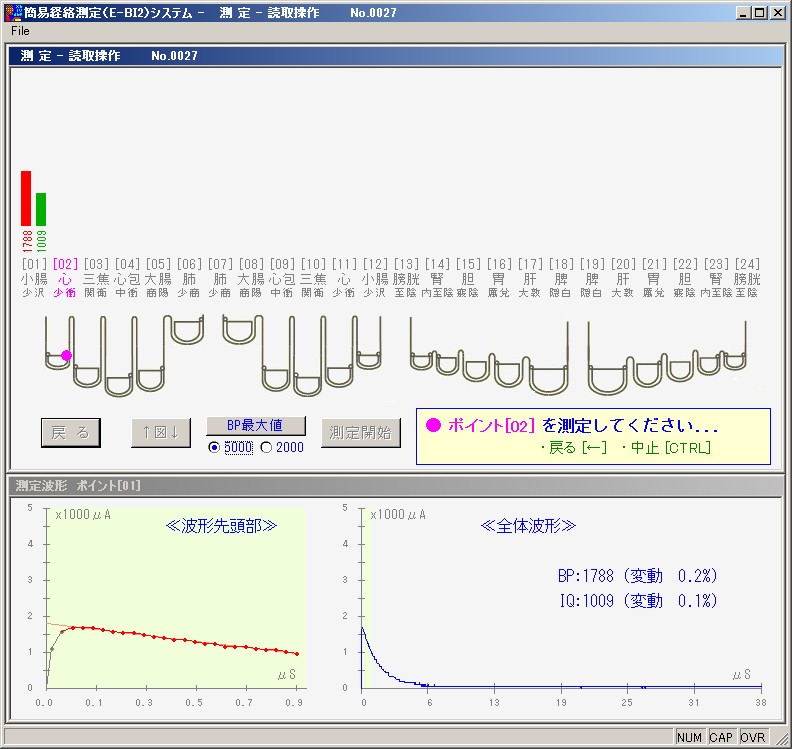Viewport: 792px width, 749px height.
Task: Open the File menu
Action: point(20,31)
